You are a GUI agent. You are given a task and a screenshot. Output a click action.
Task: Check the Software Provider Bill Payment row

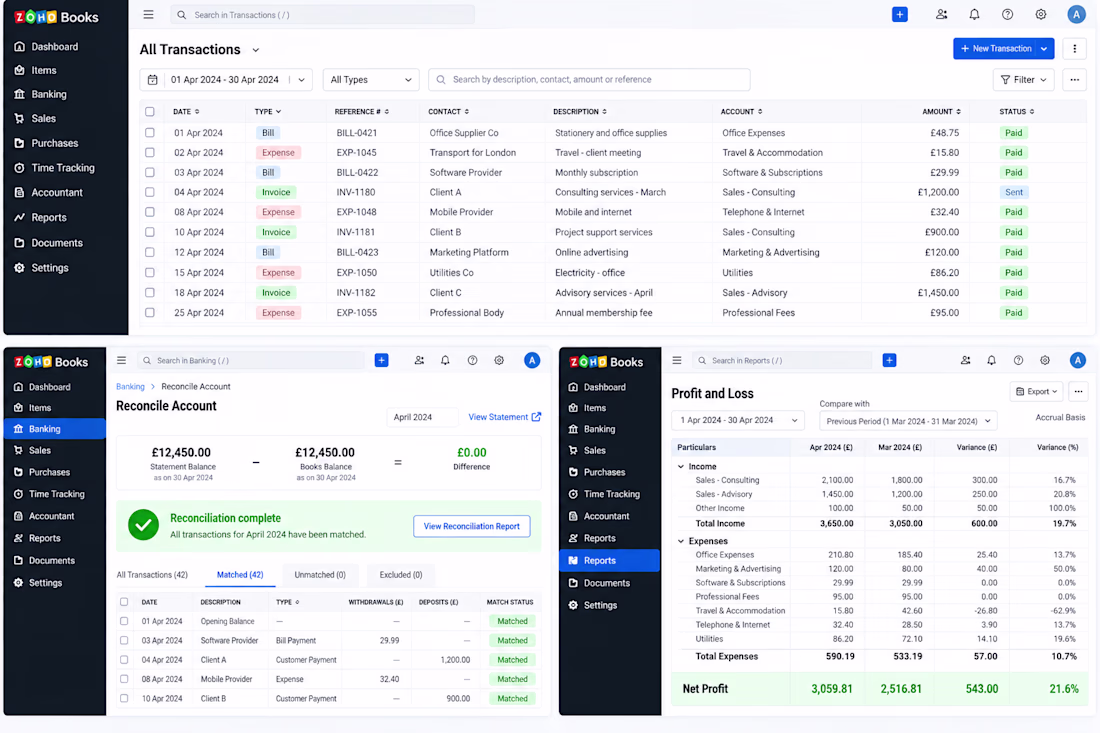click(124, 640)
